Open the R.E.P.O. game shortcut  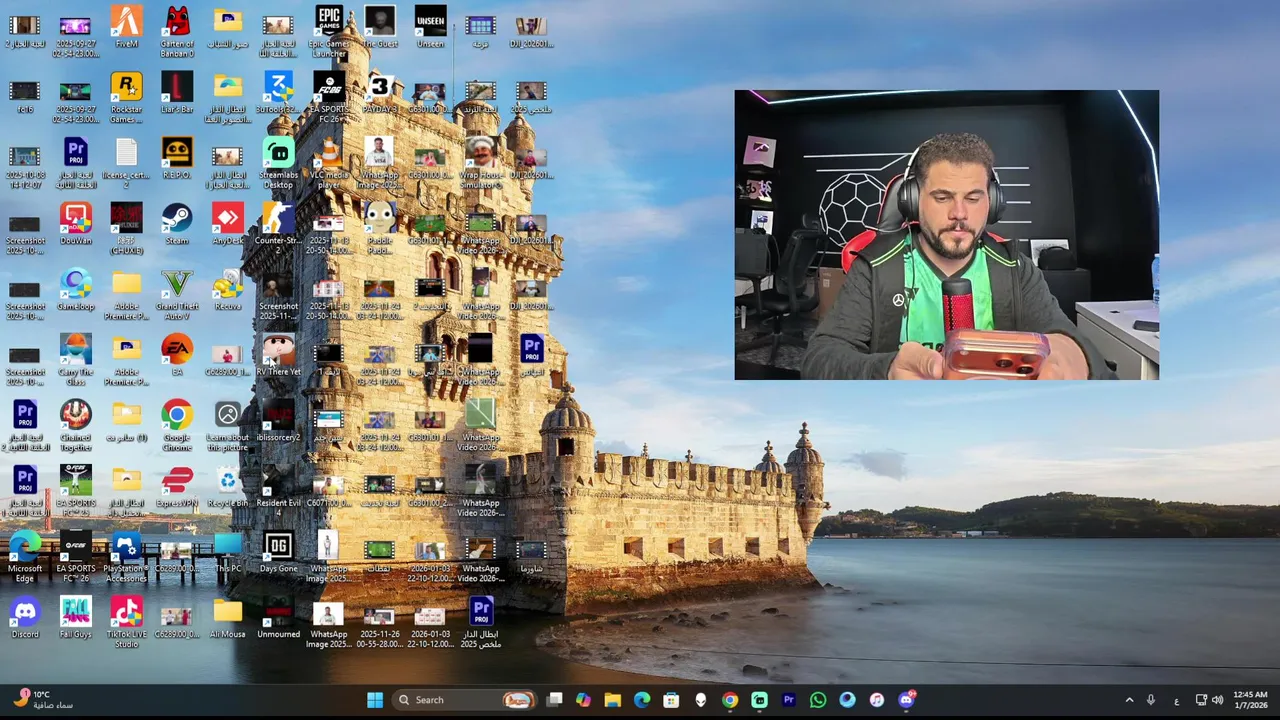pos(177,158)
